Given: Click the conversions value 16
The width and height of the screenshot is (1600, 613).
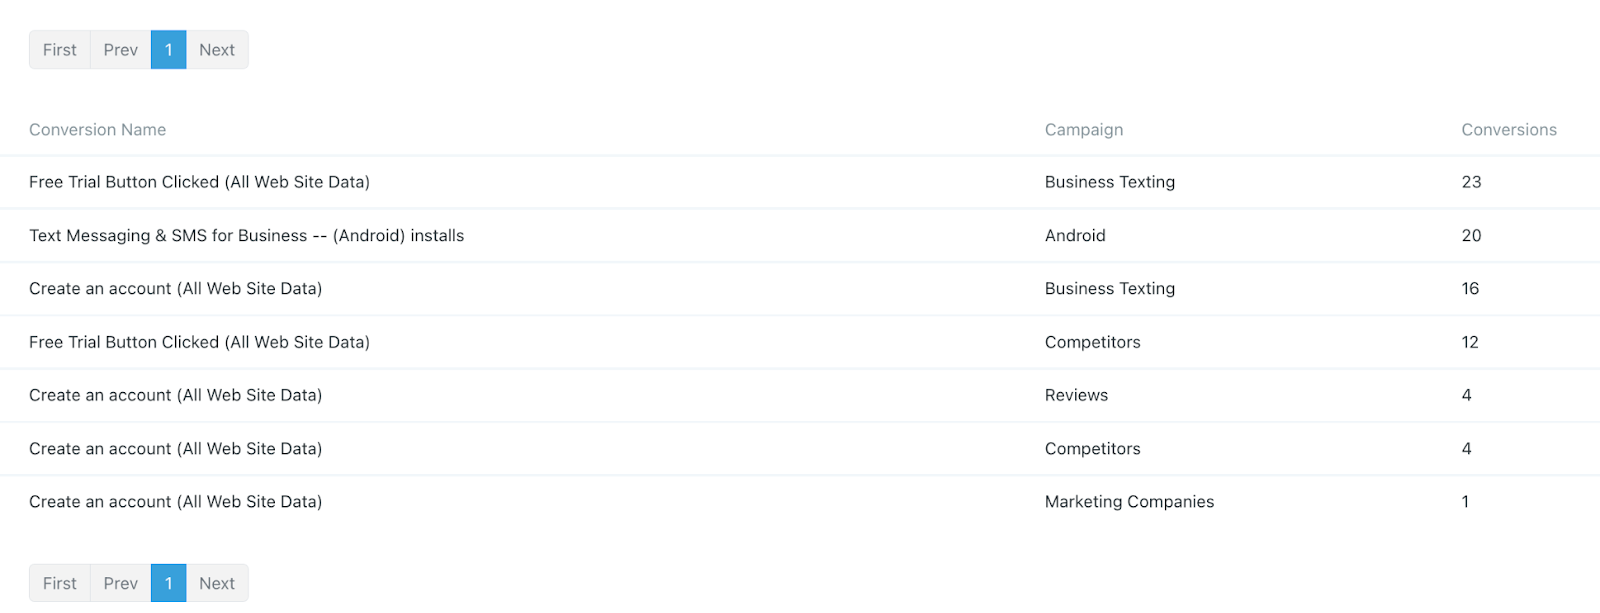Looking at the screenshot, I should [x=1470, y=289].
